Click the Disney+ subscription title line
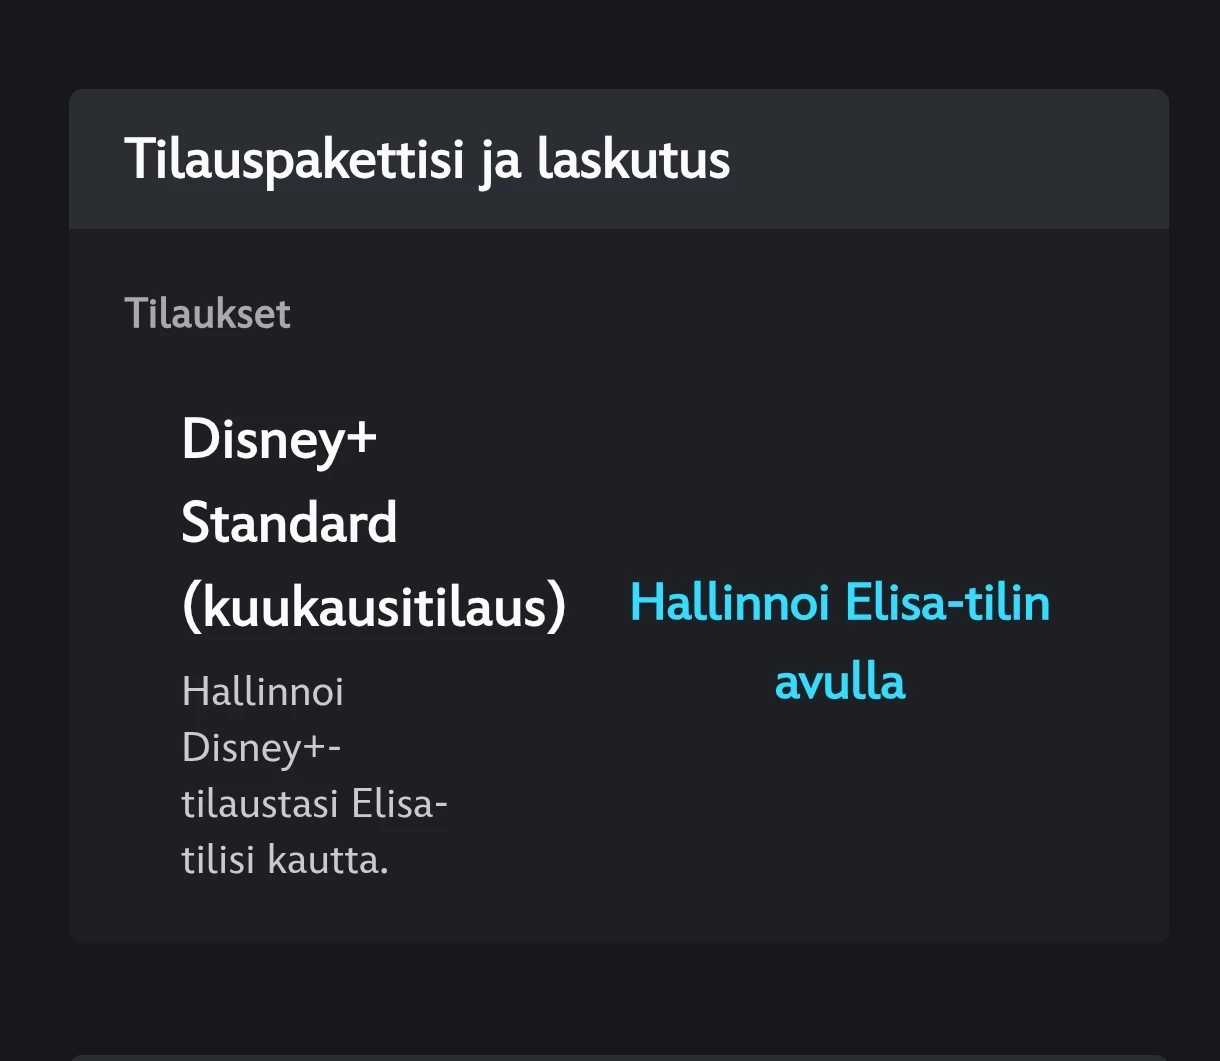The width and height of the screenshot is (1220, 1061). (x=279, y=439)
